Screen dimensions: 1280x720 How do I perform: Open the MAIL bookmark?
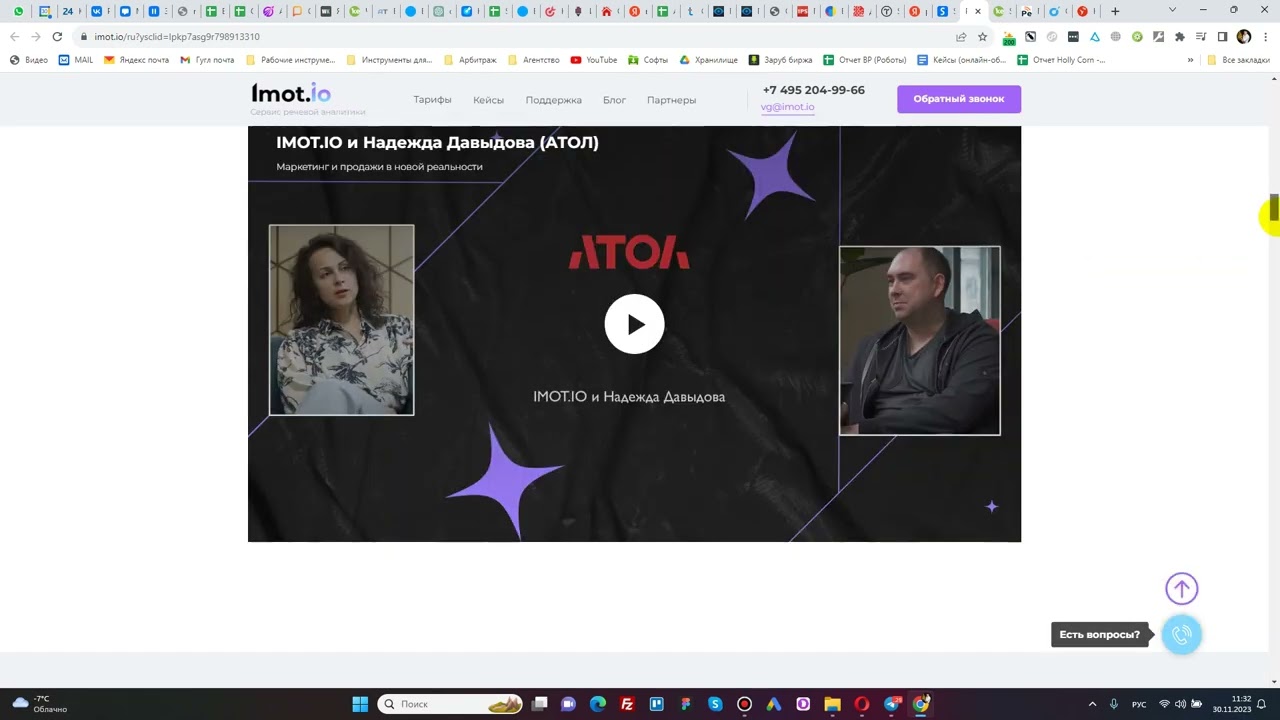coord(76,60)
